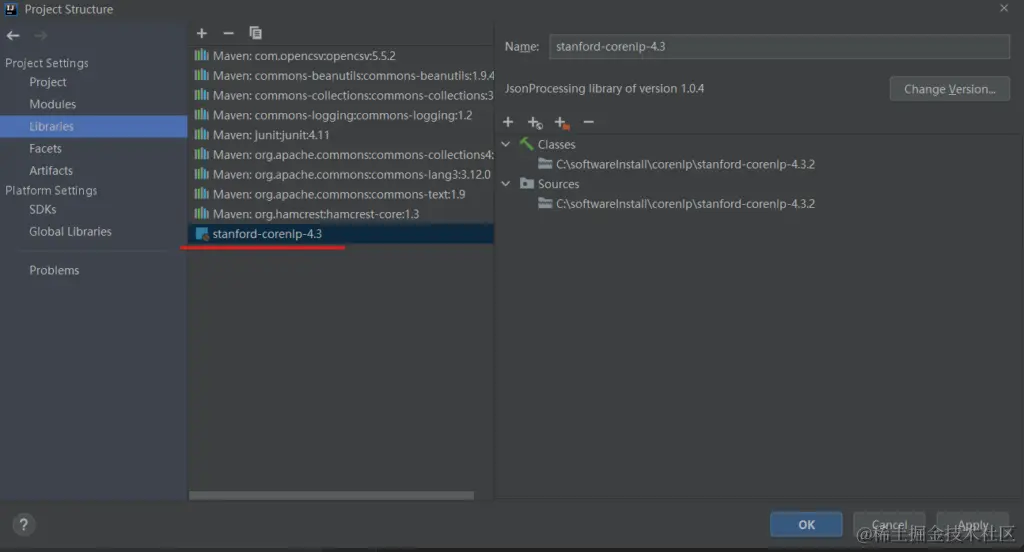Click the Classes hammer icon
This screenshot has height=552, width=1024.
pyautogui.click(x=526, y=144)
